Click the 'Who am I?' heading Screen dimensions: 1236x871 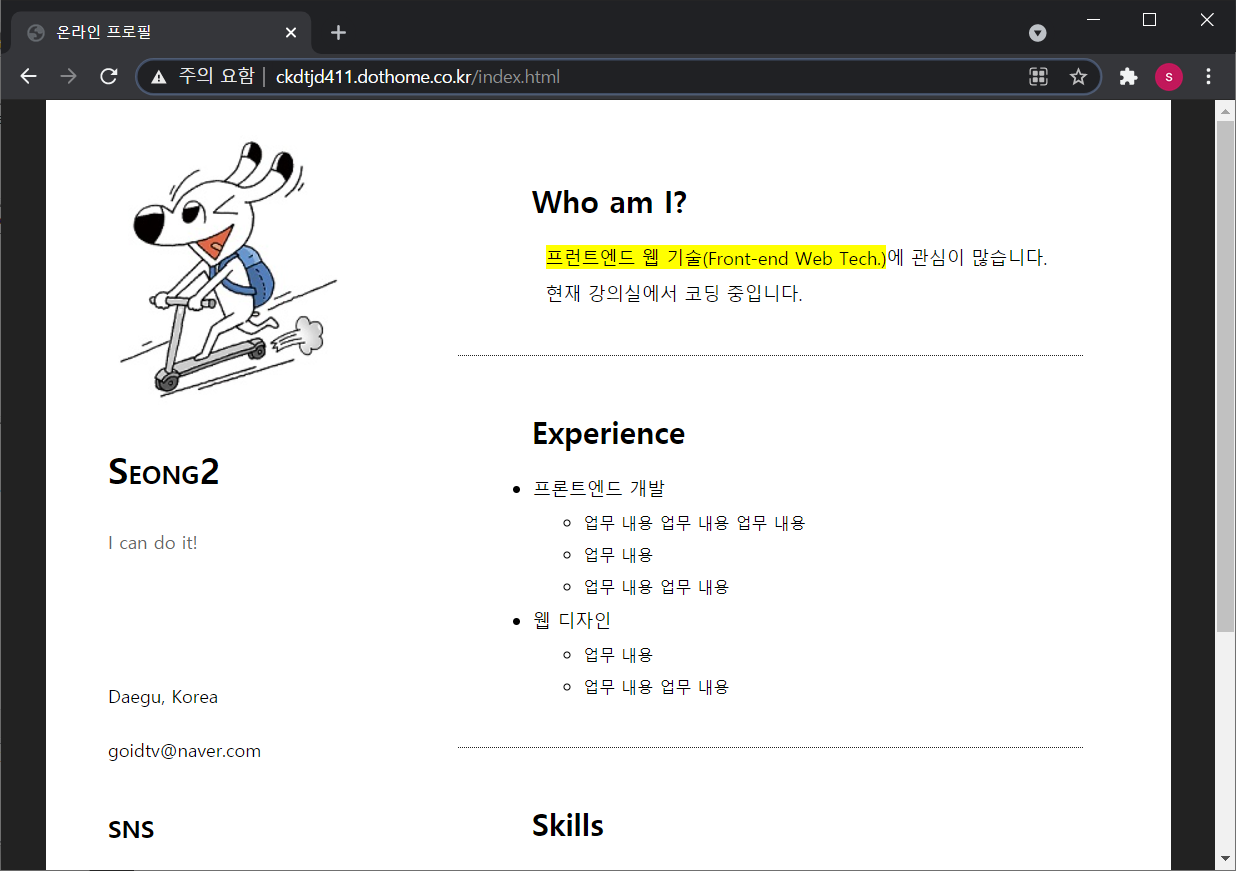tap(609, 202)
